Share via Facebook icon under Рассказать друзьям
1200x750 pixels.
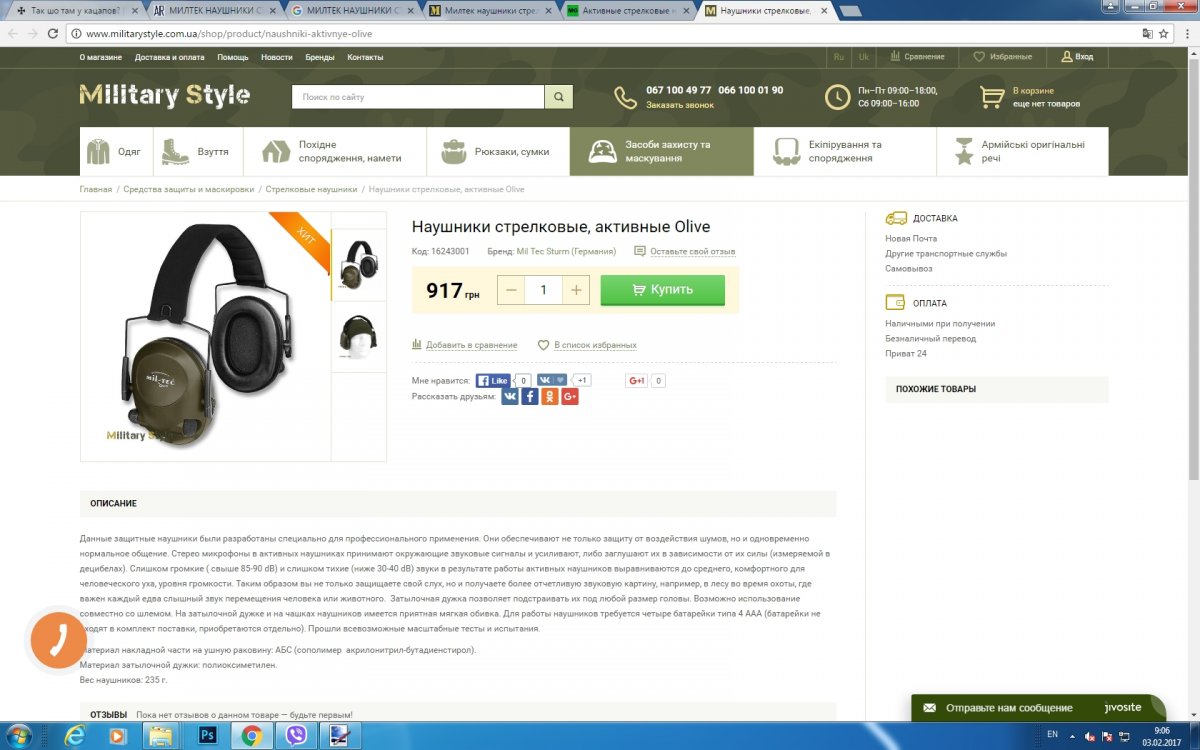(x=530, y=397)
